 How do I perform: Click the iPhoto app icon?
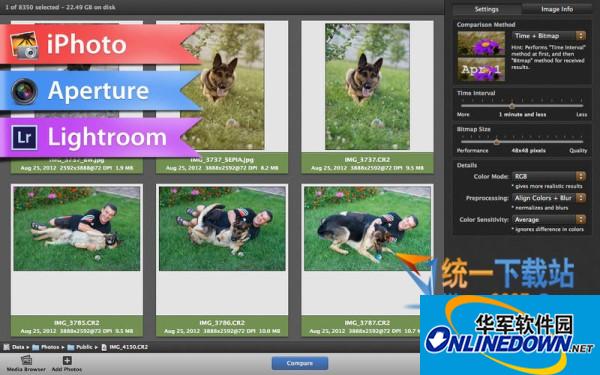tap(24, 45)
